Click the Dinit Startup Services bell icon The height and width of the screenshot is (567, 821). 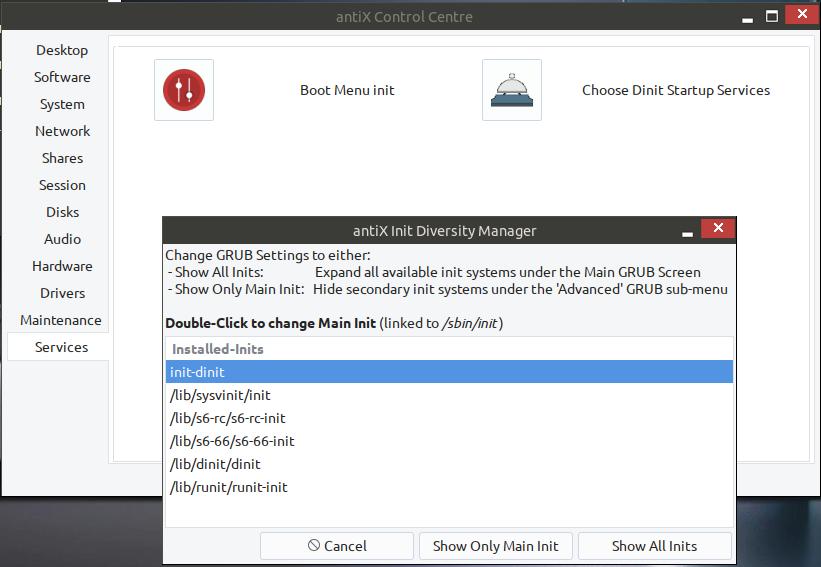coord(511,90)
